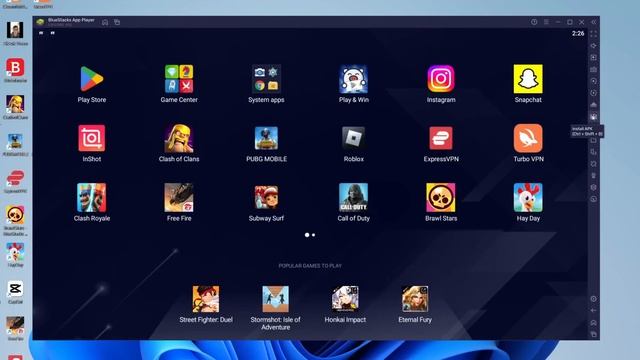
Task: Choose Eternal Fury from popular games
Action: [415, 299]
